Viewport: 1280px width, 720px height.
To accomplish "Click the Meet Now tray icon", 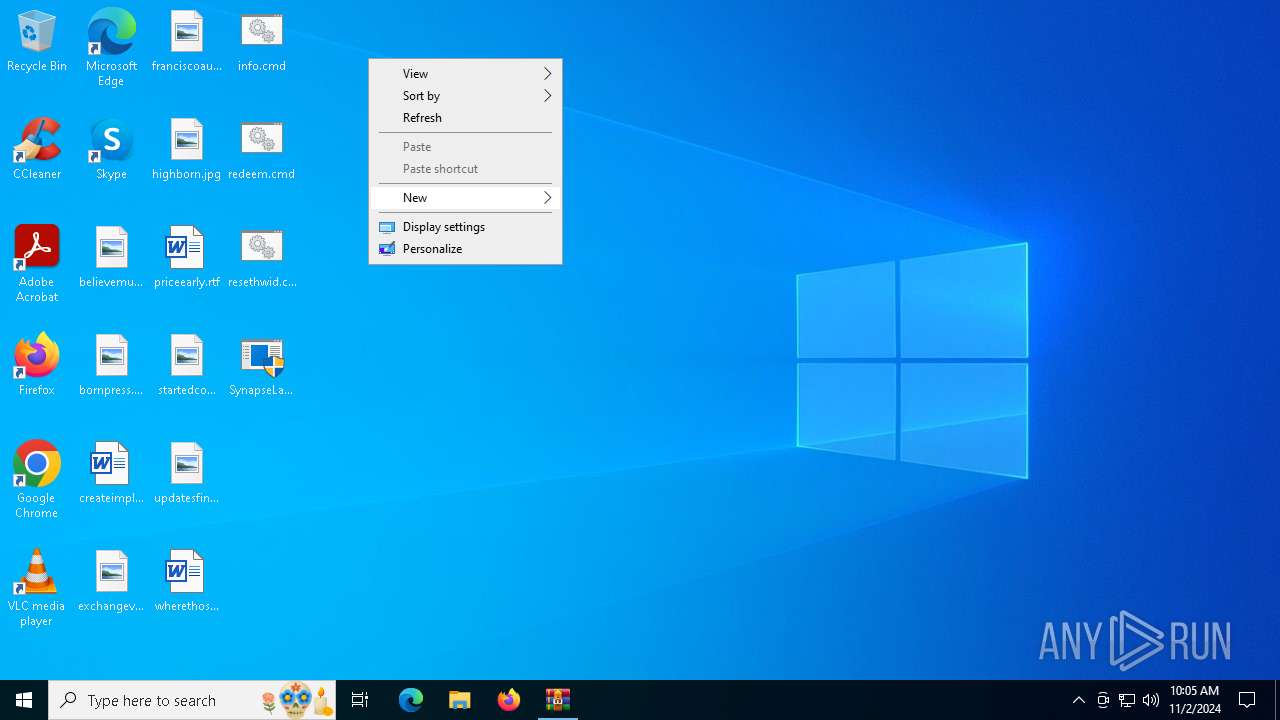I will (x=1103, y=700).
